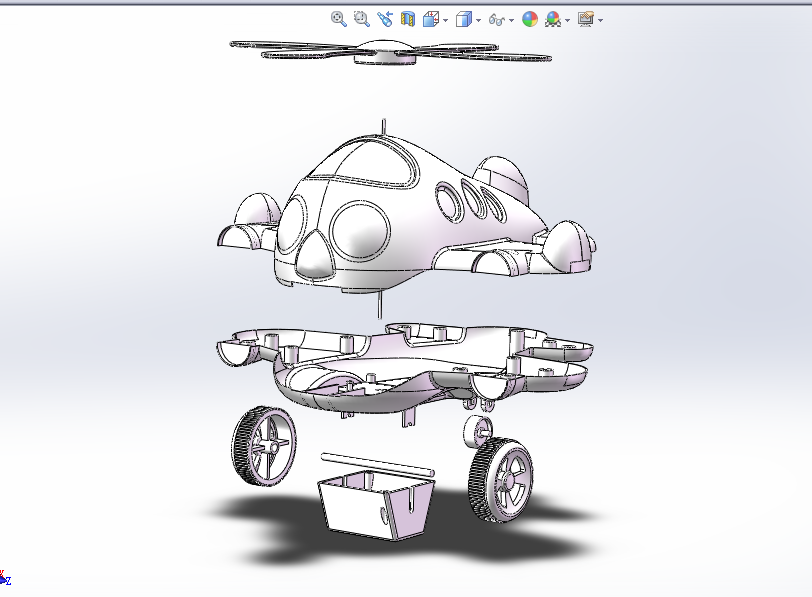The image size is (812, 597).
Task: Open the Edit Appearance color ball
Action: click(530, 19)
